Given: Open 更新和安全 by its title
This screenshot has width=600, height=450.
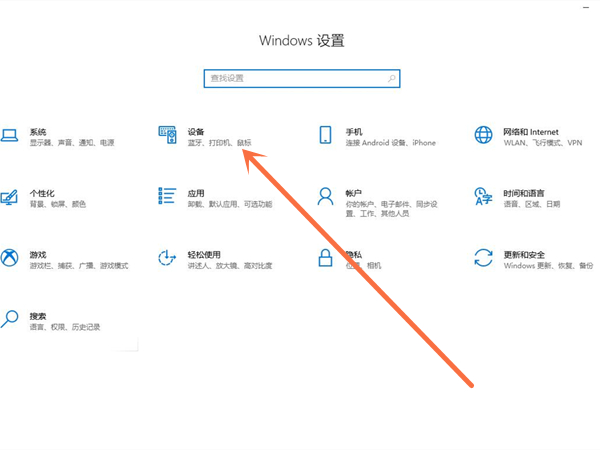Looking at the screenshot, I should click(x=524, y=255).
